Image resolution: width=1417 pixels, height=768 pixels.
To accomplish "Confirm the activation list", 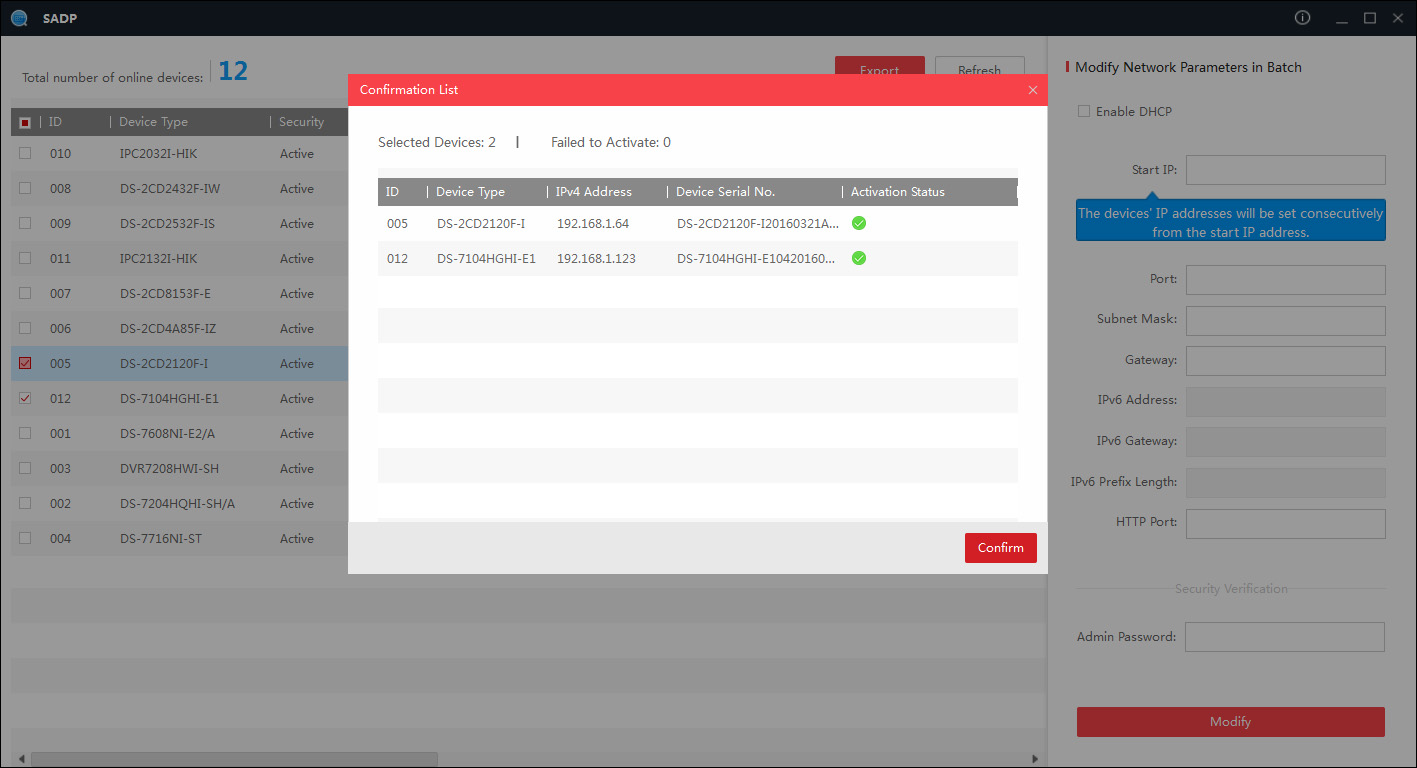I will 1001,548.
